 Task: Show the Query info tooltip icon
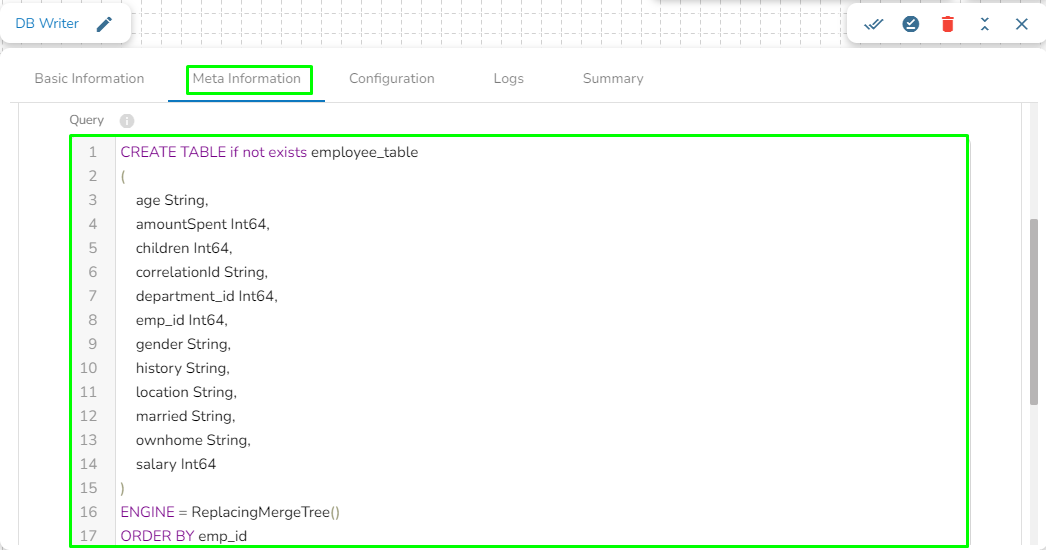pyautogui.click(x=127, y=121)
